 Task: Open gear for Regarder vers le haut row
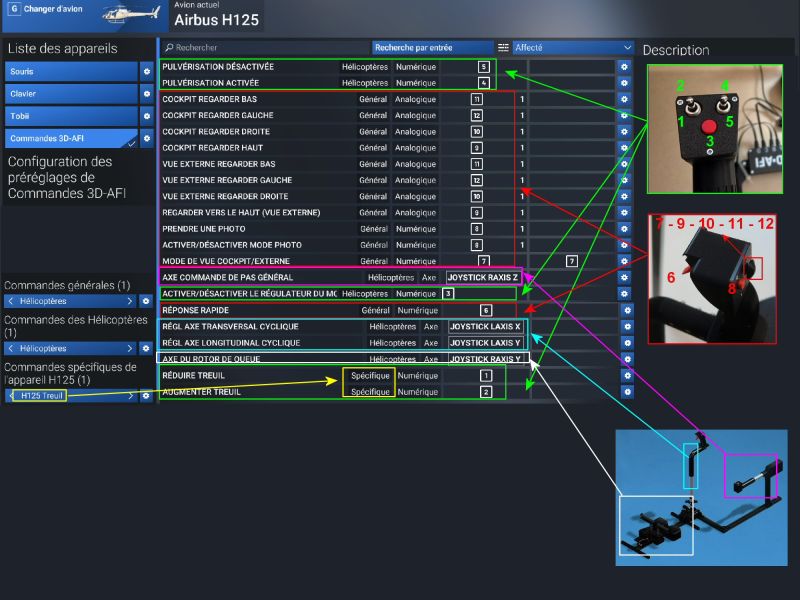[x=624, y=212]
